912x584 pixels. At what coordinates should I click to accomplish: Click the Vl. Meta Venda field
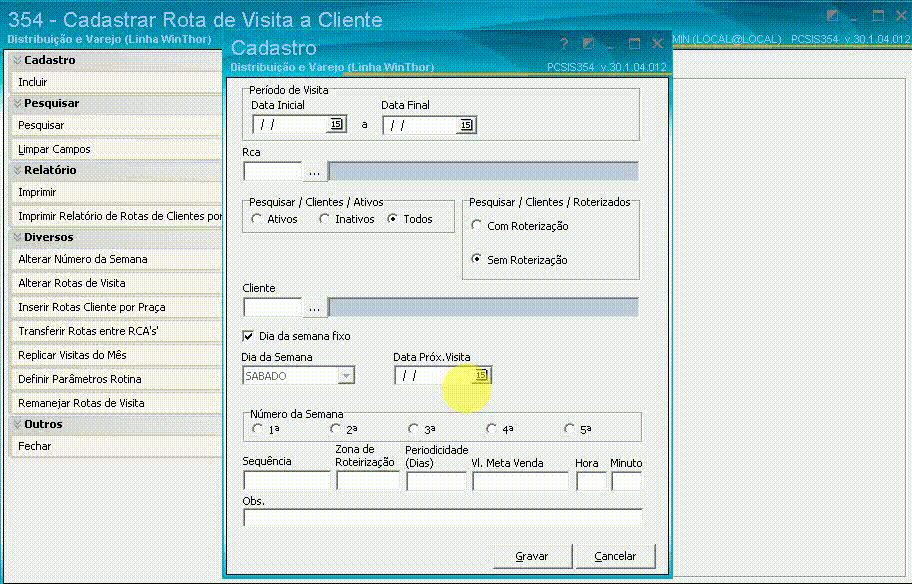[x=520, y=481]
